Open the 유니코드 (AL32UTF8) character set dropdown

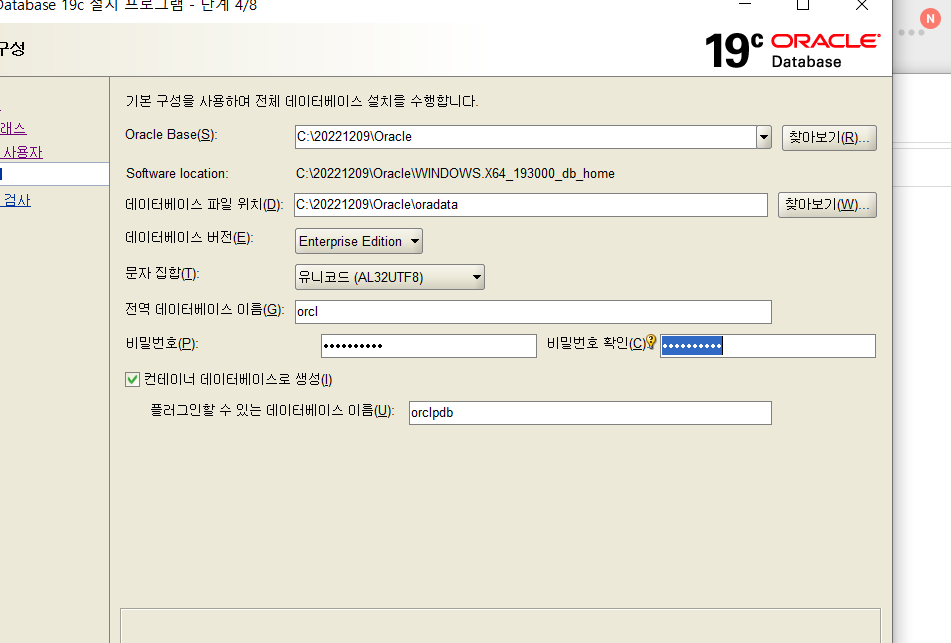390,277
